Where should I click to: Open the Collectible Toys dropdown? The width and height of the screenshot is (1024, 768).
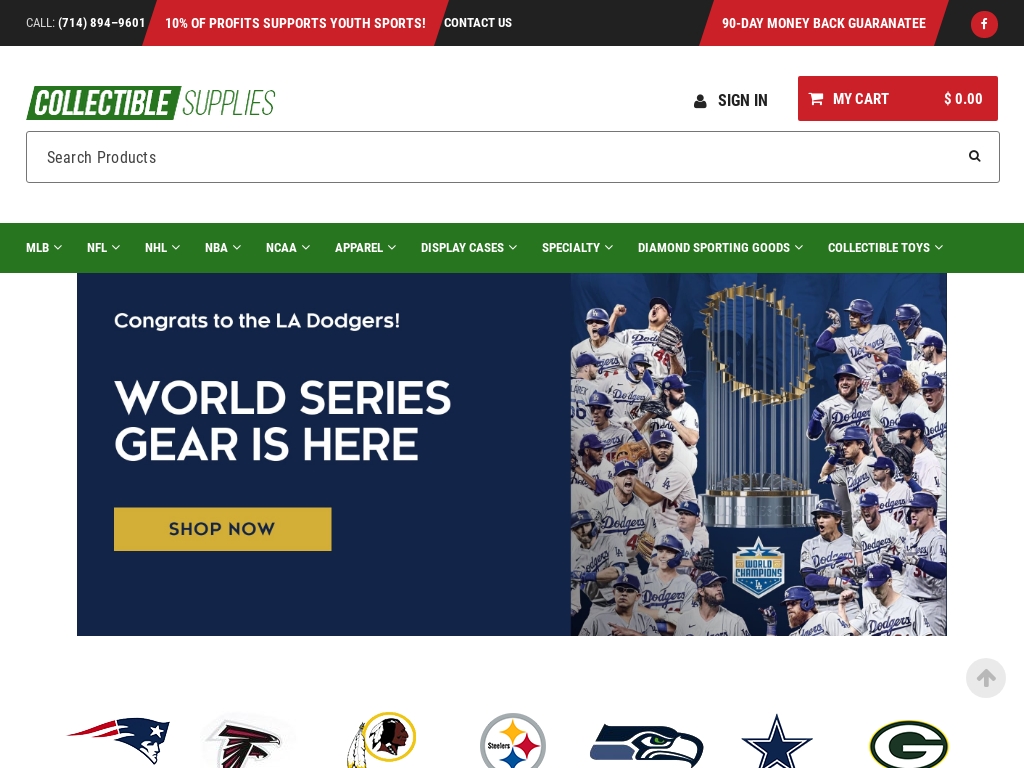pos(885,248)
